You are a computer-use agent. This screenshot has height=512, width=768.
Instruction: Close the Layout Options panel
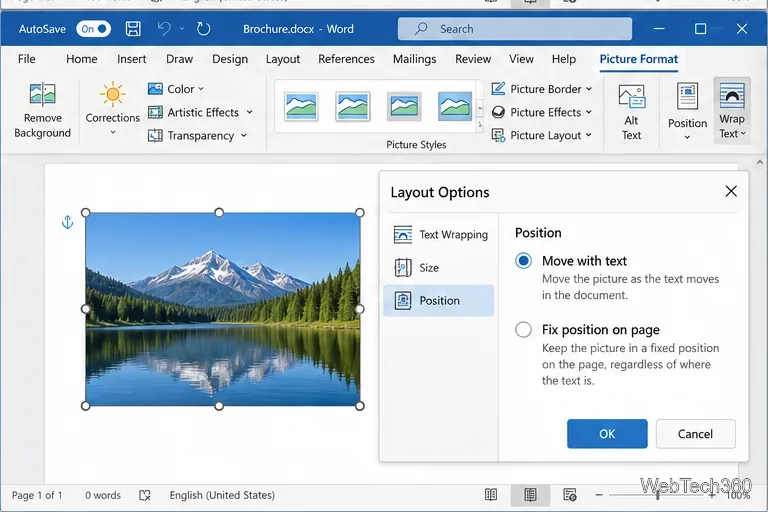tap(731, 191)
